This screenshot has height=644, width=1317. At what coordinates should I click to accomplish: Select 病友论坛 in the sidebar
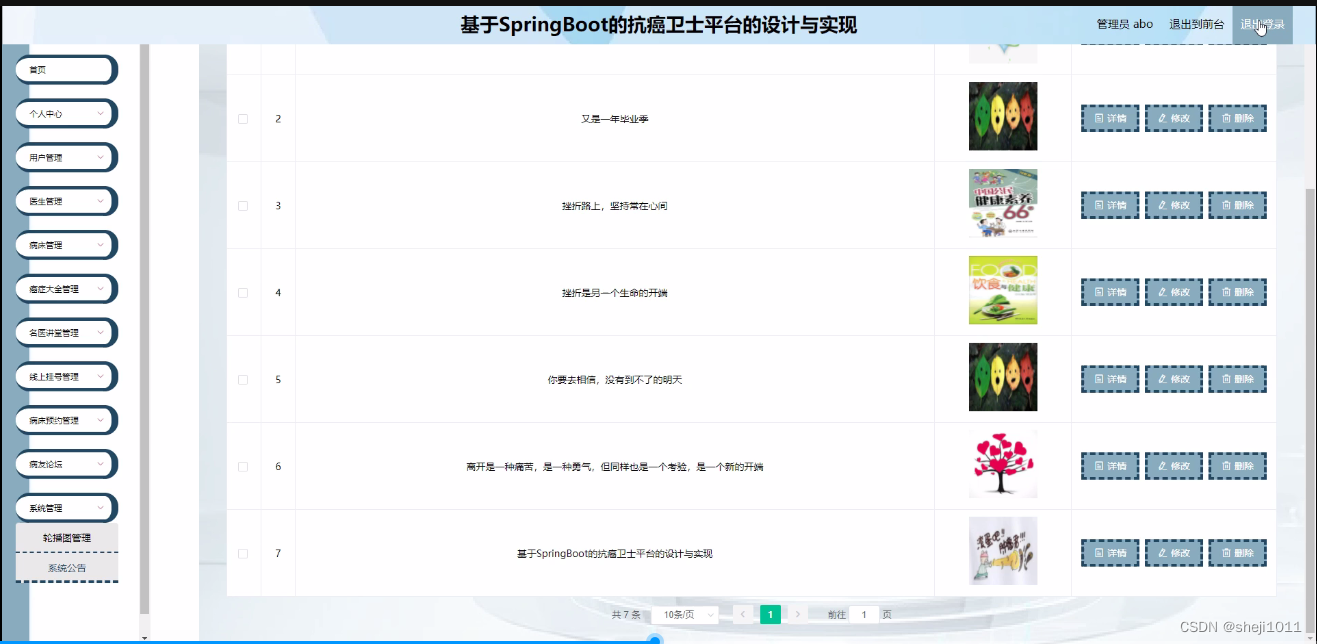pos(65,463)
